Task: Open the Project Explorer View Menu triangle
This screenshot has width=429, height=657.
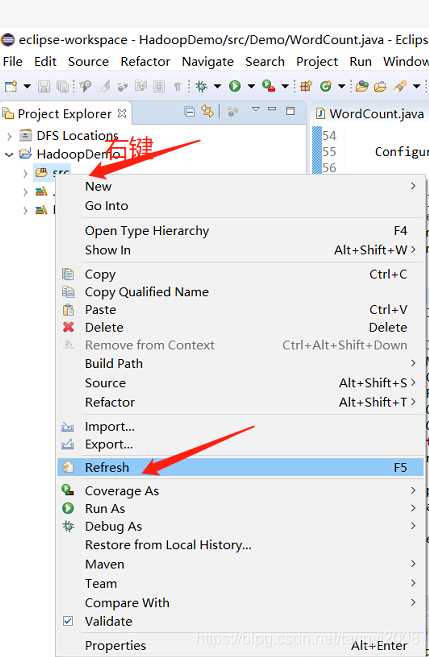Action: coord(256,109)
